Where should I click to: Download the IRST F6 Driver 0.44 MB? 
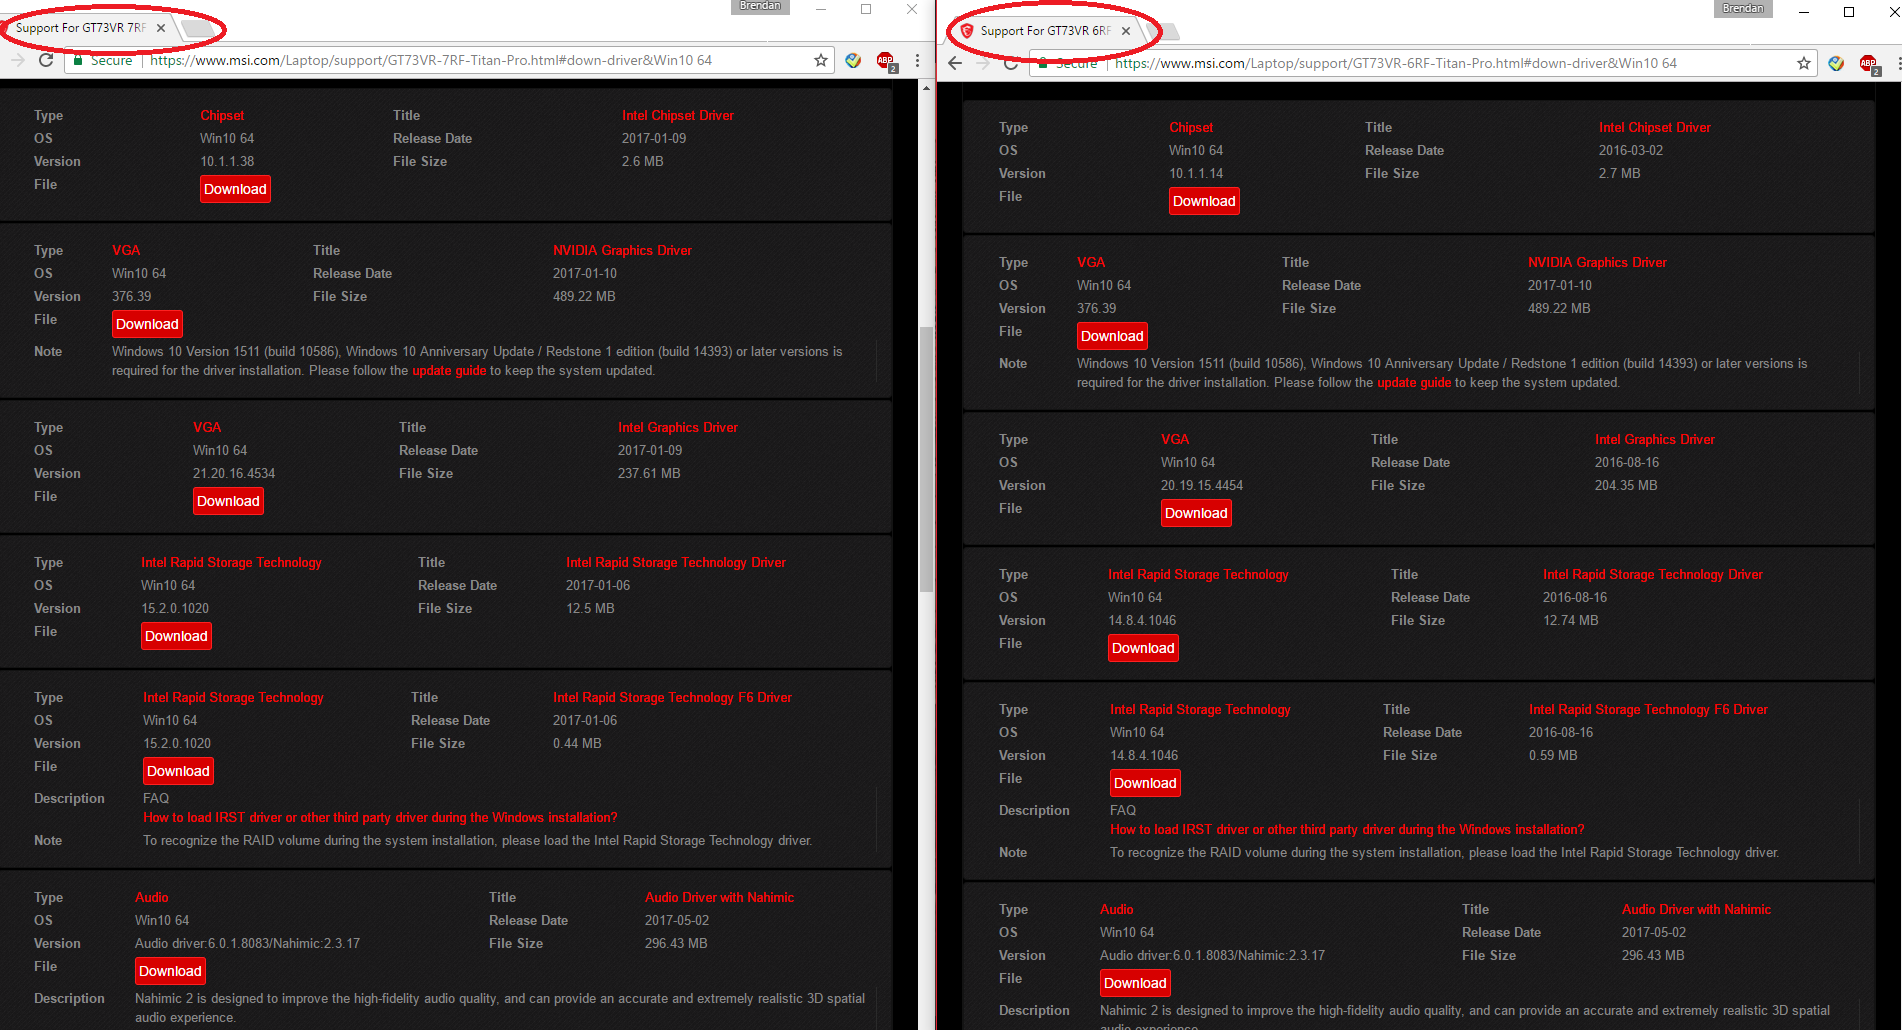pos(178,771)
